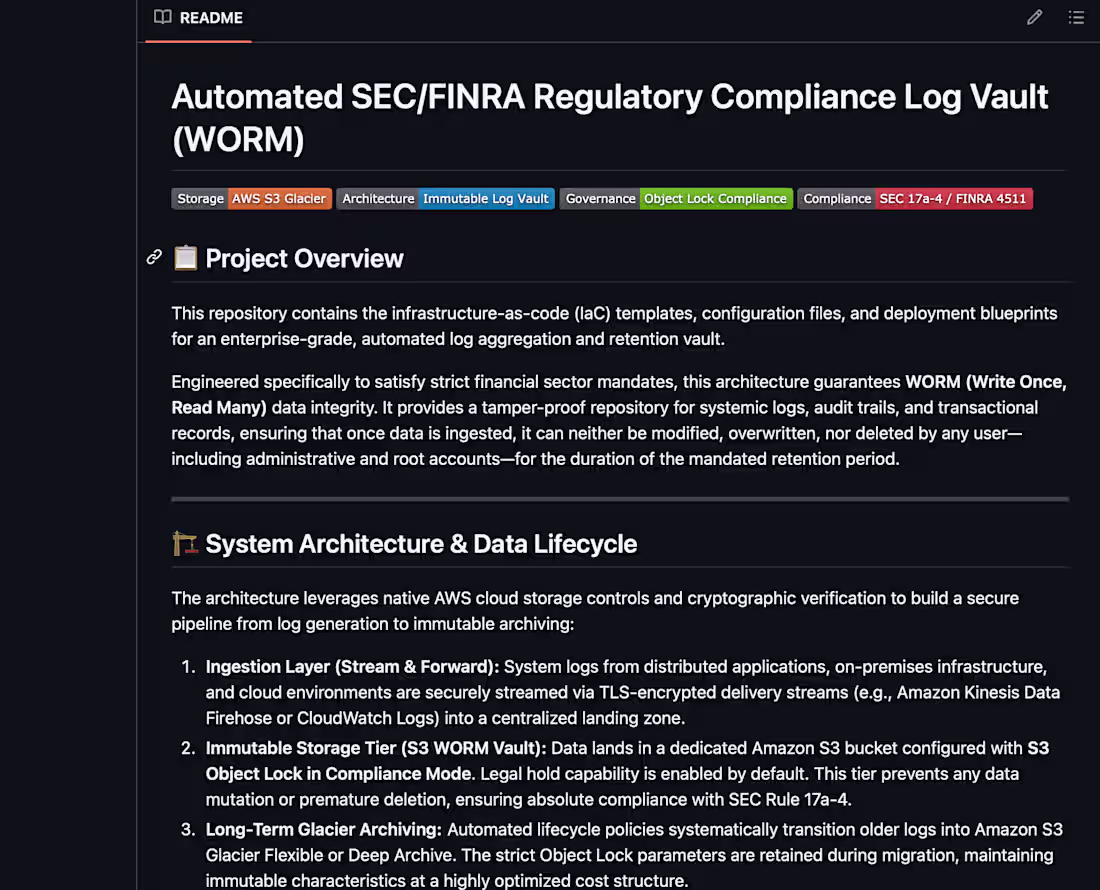Click the bold text WORM (Write Once,

986,382
